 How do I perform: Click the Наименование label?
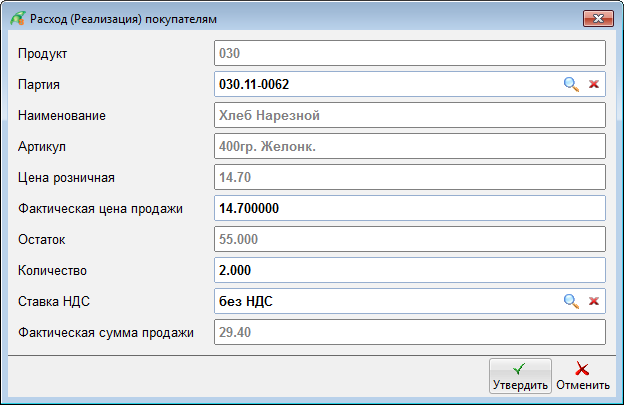coord(62,115)
